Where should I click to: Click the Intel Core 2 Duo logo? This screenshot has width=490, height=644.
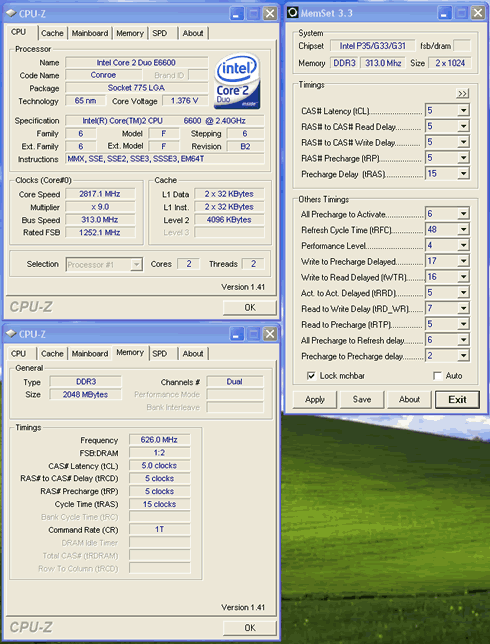point(238,82)
